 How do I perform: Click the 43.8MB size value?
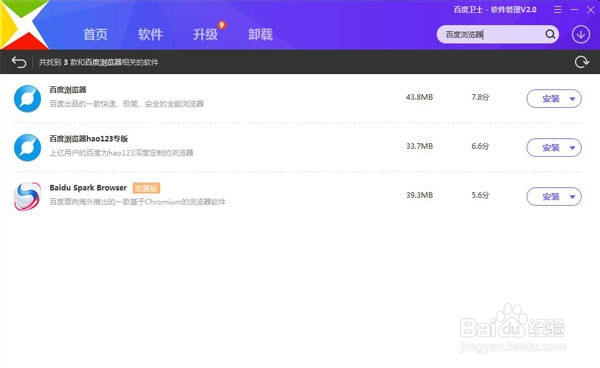click(419, 97)
